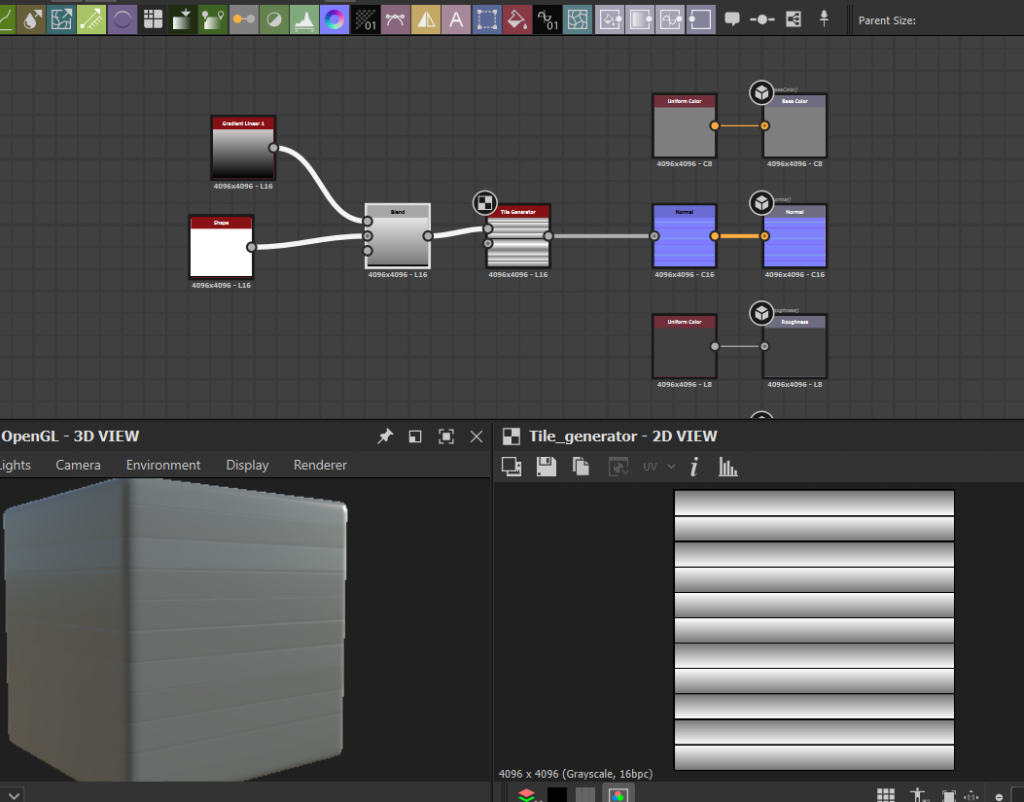Screen dimensions: 1024x802
Task: Open the UV dropdown in 2D view
Action: (658, 466)
